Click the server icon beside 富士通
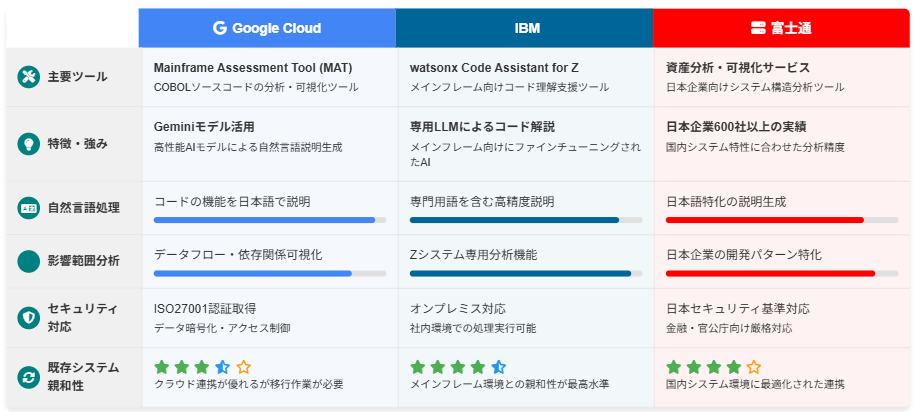 (758, 28)
